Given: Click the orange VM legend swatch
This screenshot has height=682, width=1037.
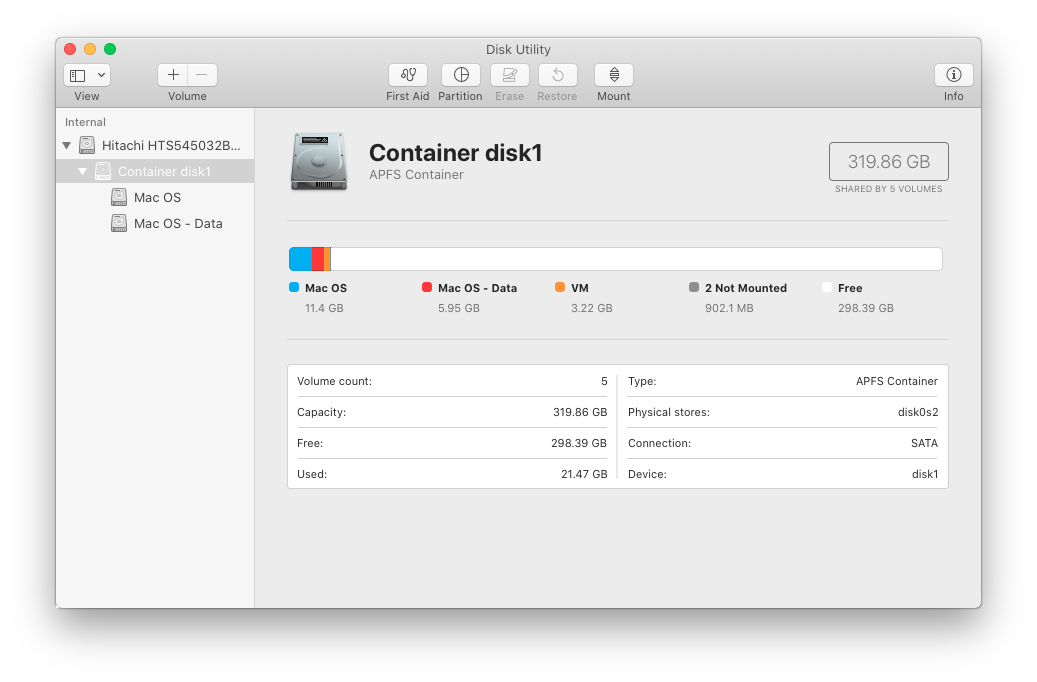Looking at the screenshot, I should tap(560, 287).
